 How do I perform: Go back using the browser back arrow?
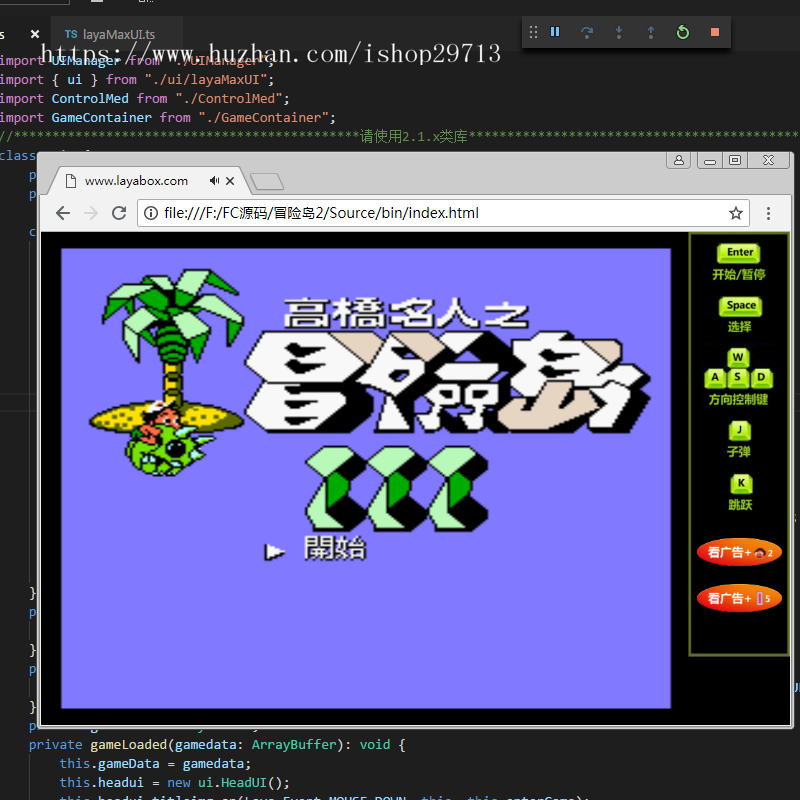[62, 212]
